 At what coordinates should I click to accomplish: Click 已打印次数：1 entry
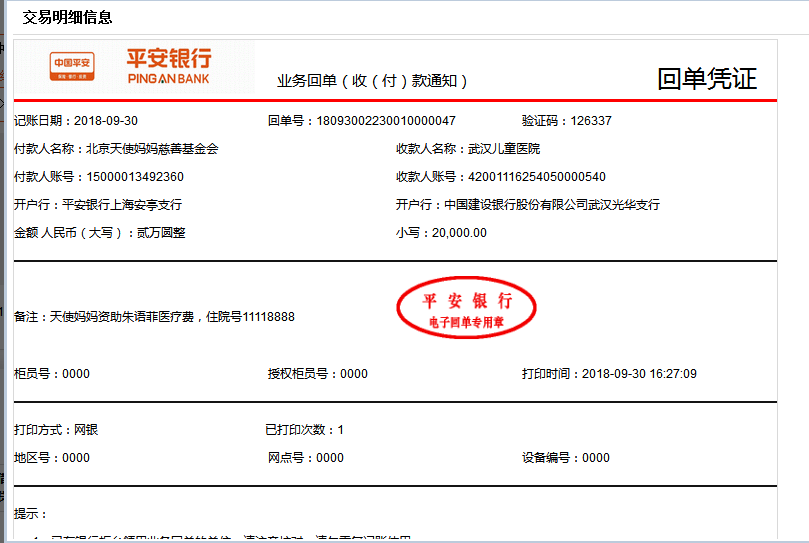[x=304, y=429]
